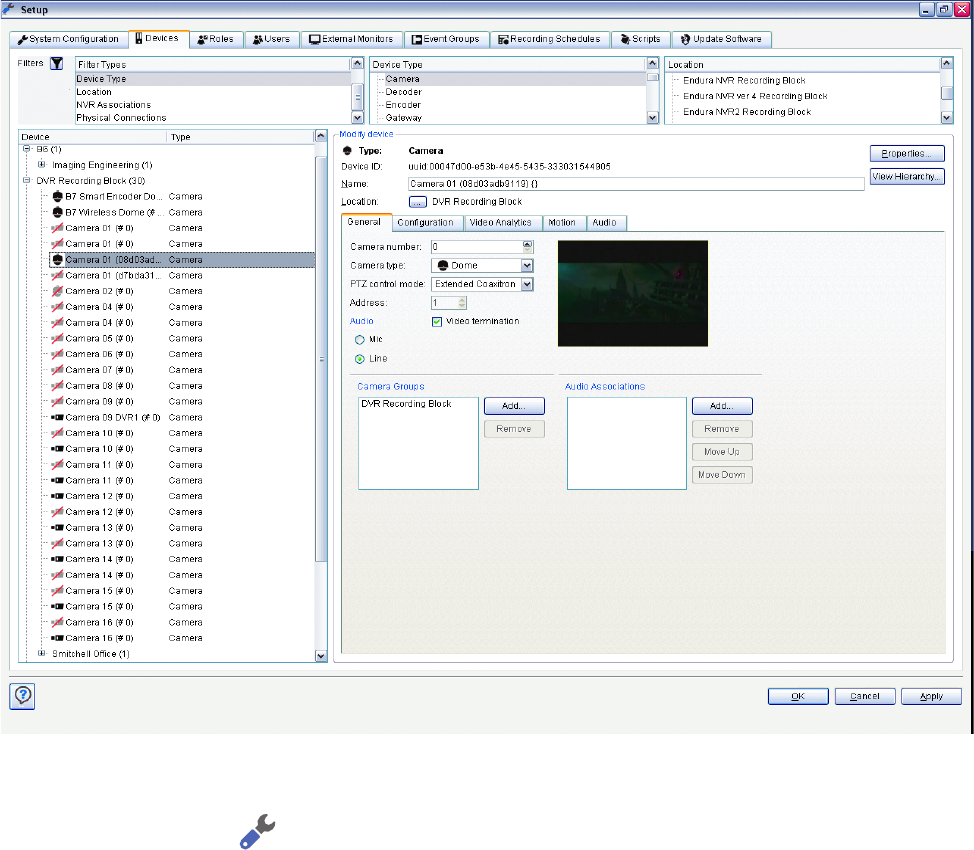Image resolution: width=974 pixels, height=850 pixels.
Task: Click the location browse ellipsis button
Action: point(417,202)
